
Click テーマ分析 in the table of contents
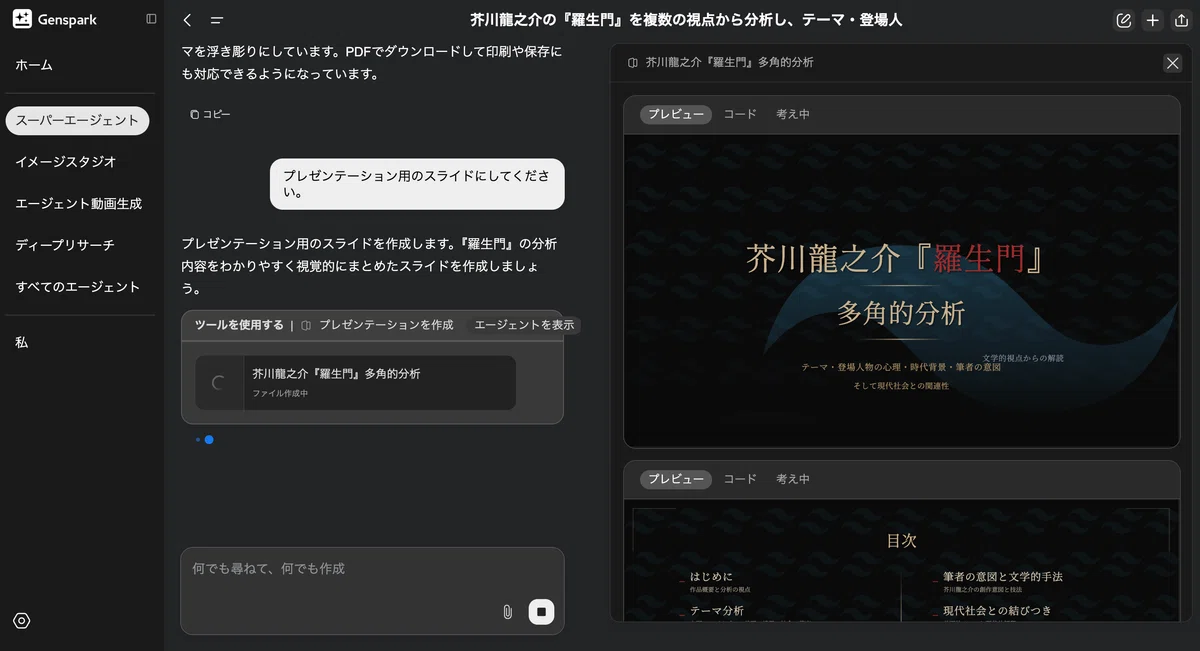click(x=717, y=610)
